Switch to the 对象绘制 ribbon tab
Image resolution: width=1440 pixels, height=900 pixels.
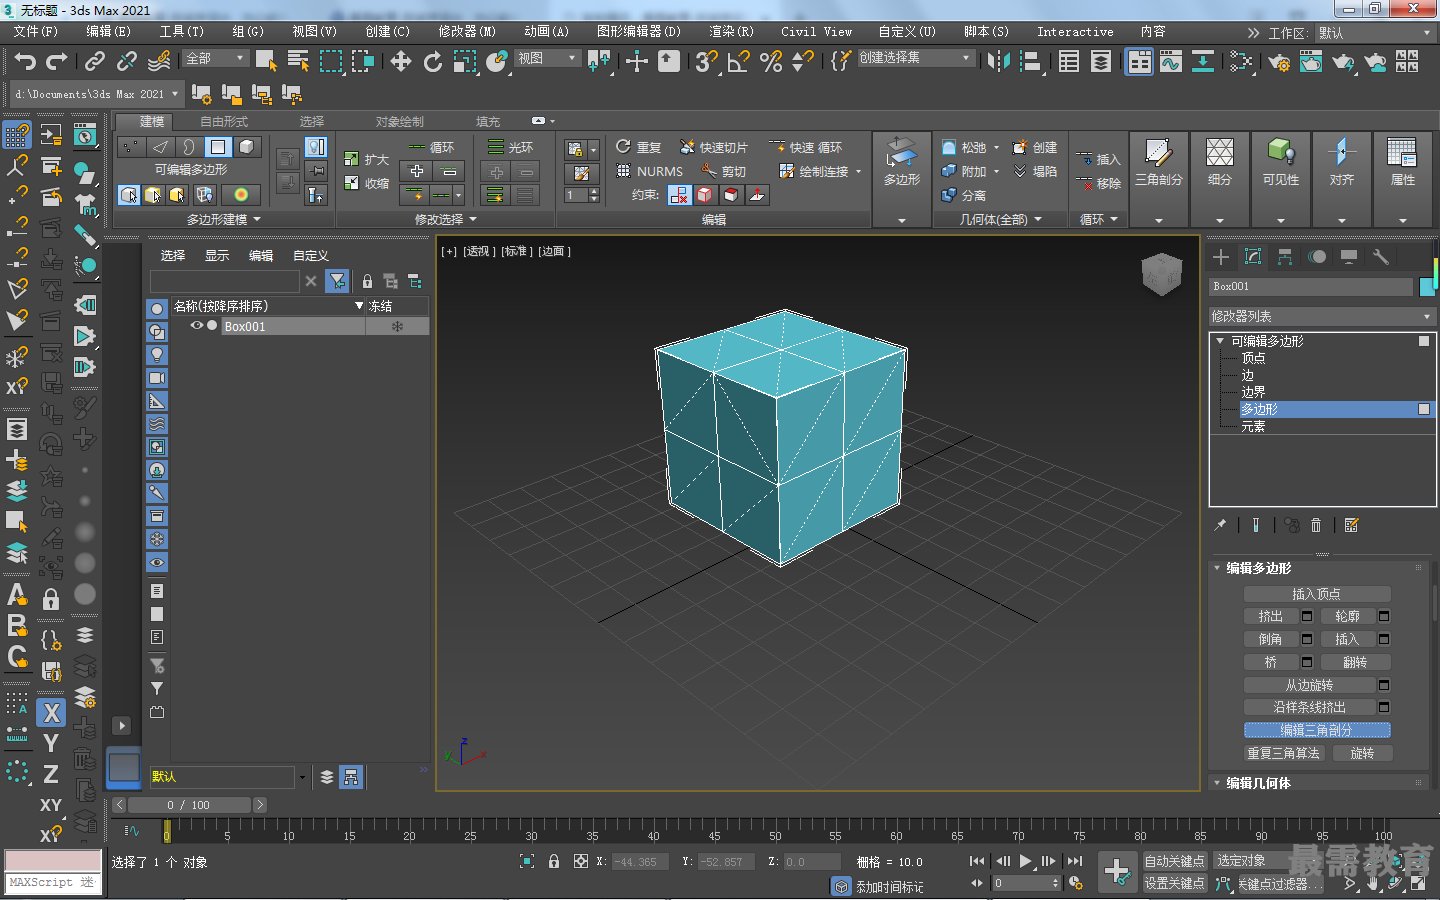pos(400,122)
